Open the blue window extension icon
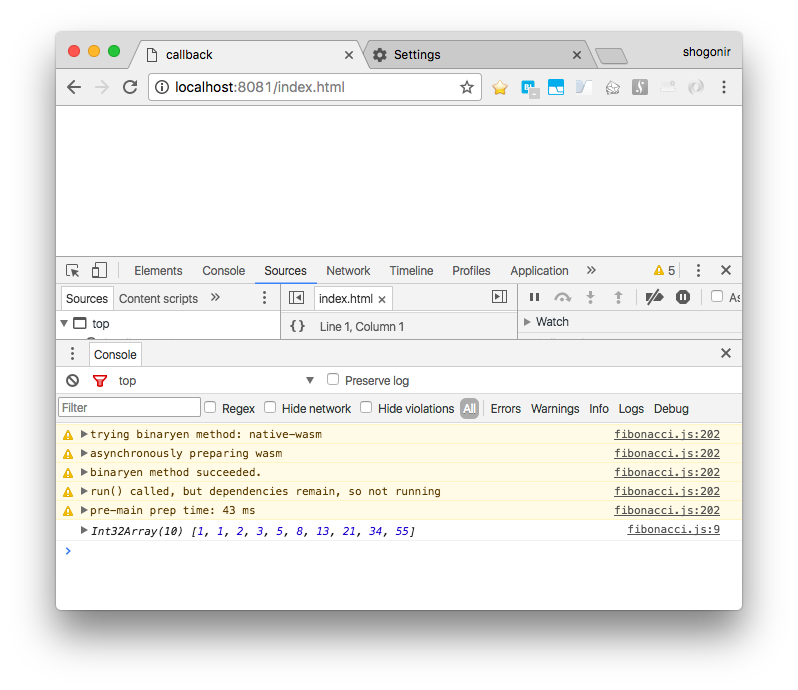Viewport: 798px width, 690px height. pyautogui.click(x=556, y=88)
